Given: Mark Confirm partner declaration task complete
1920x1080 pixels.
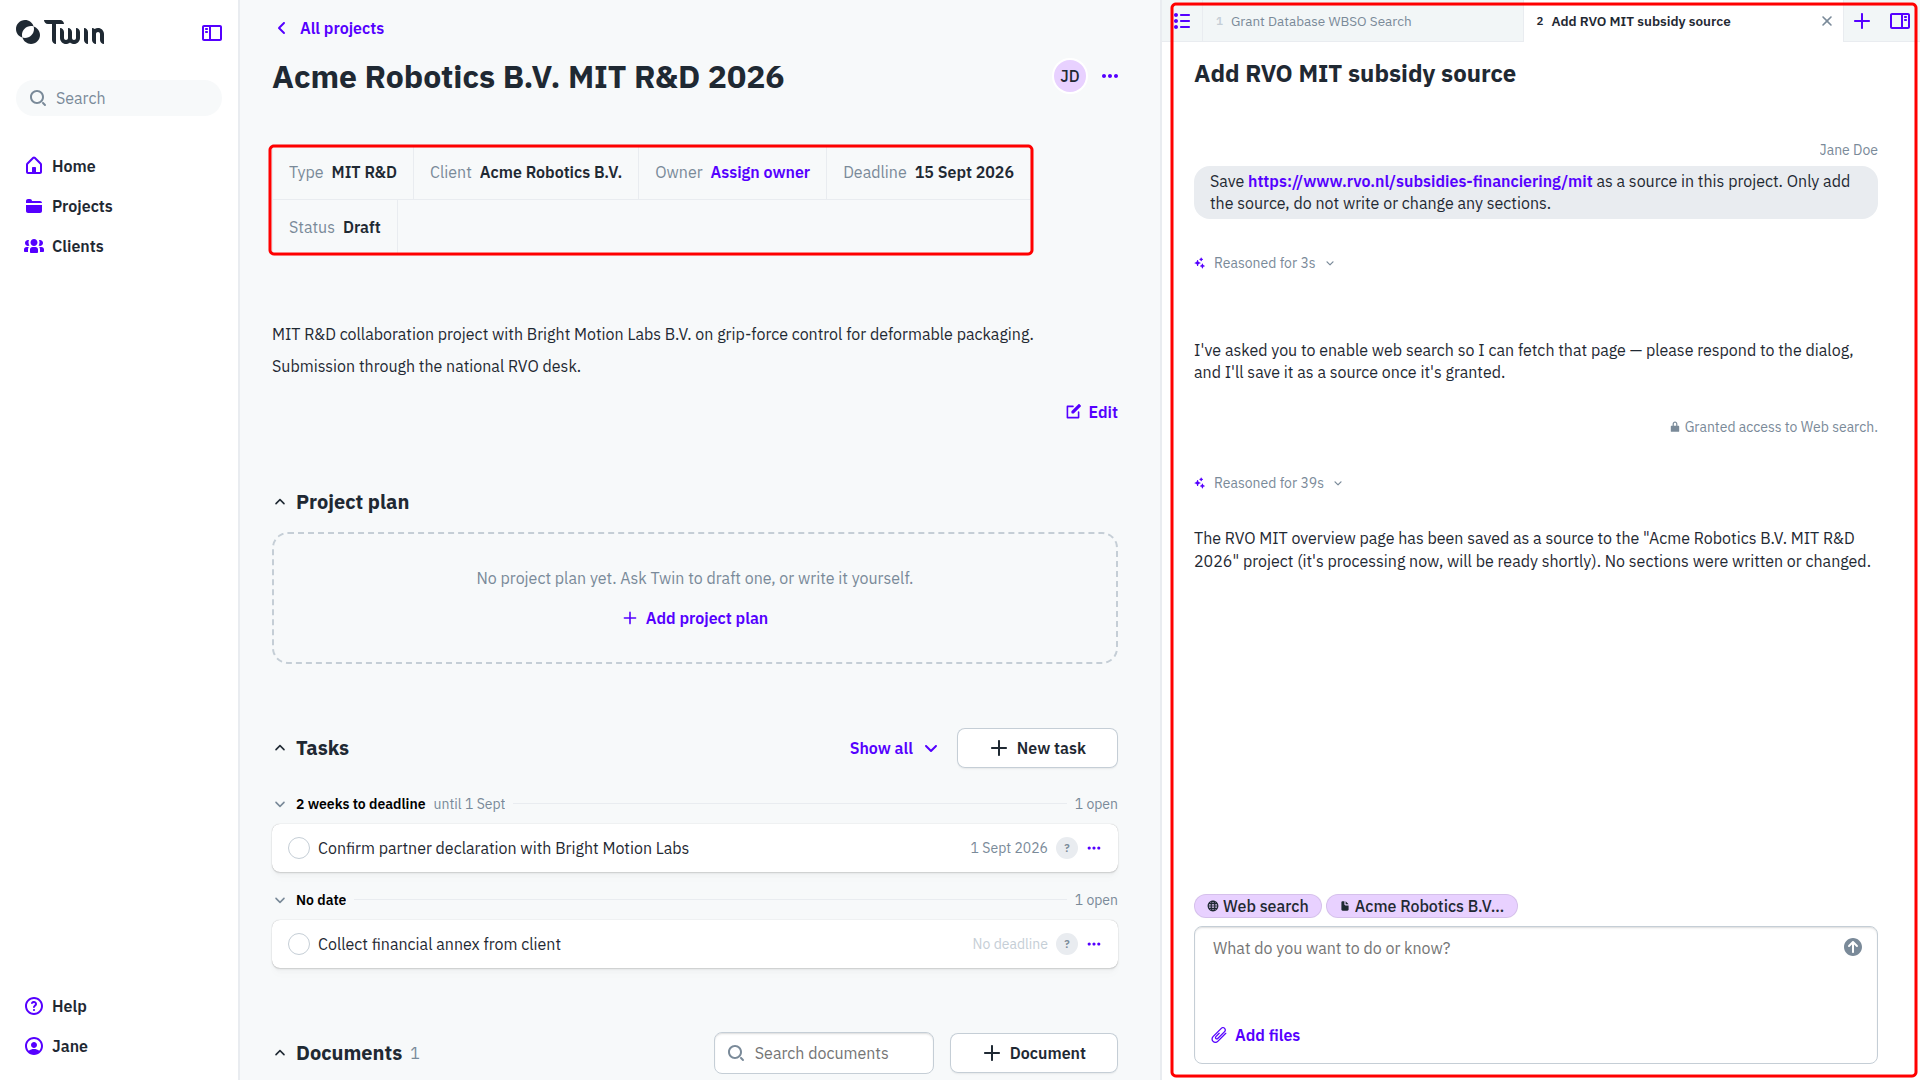Looking at the screenshot, I should tap(298, 848).
